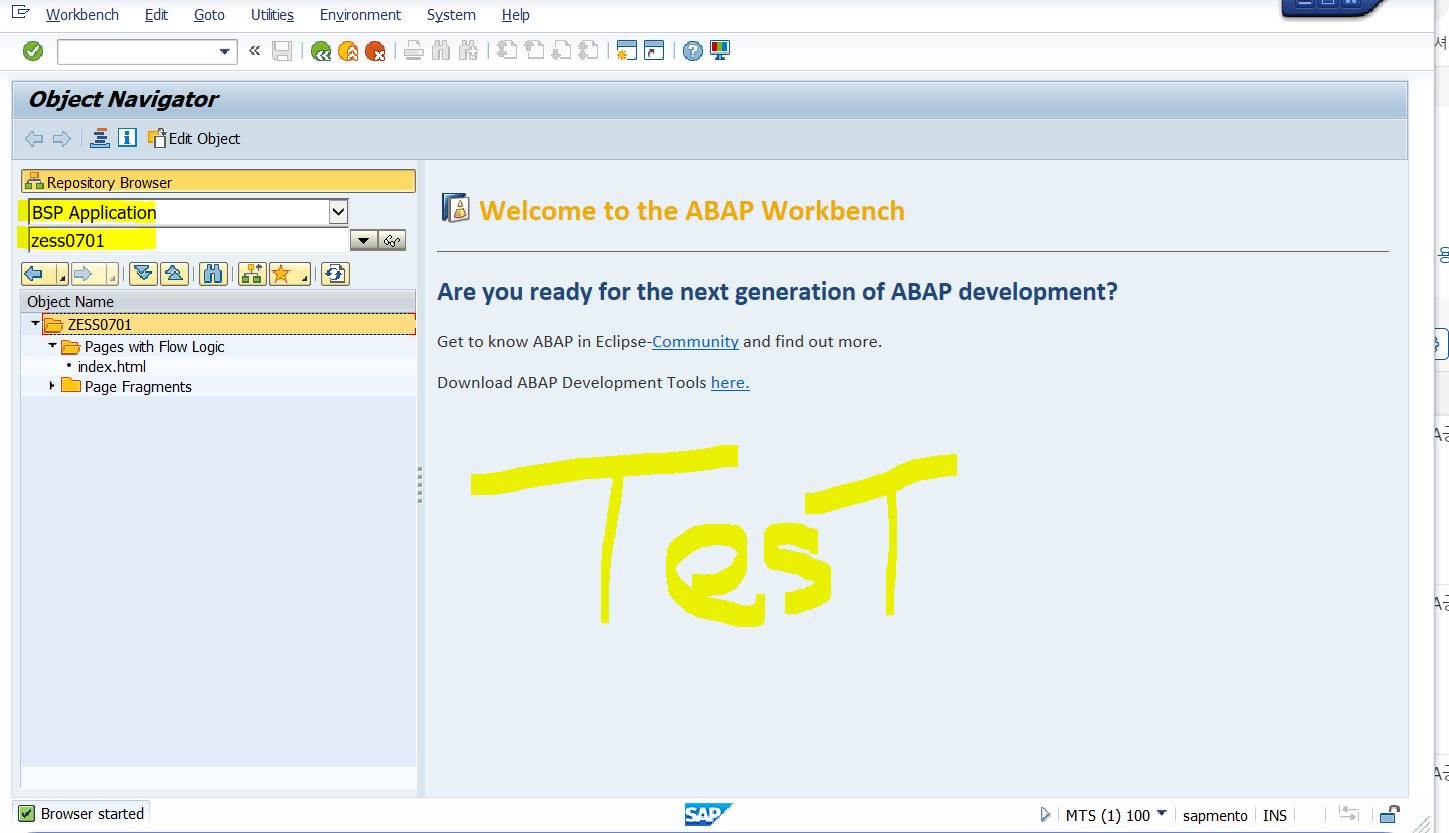Click the navigate forward arrow under Object Navigator
Screen dimensions: 1449x833
pyautogui.click(x=62, y=139)
